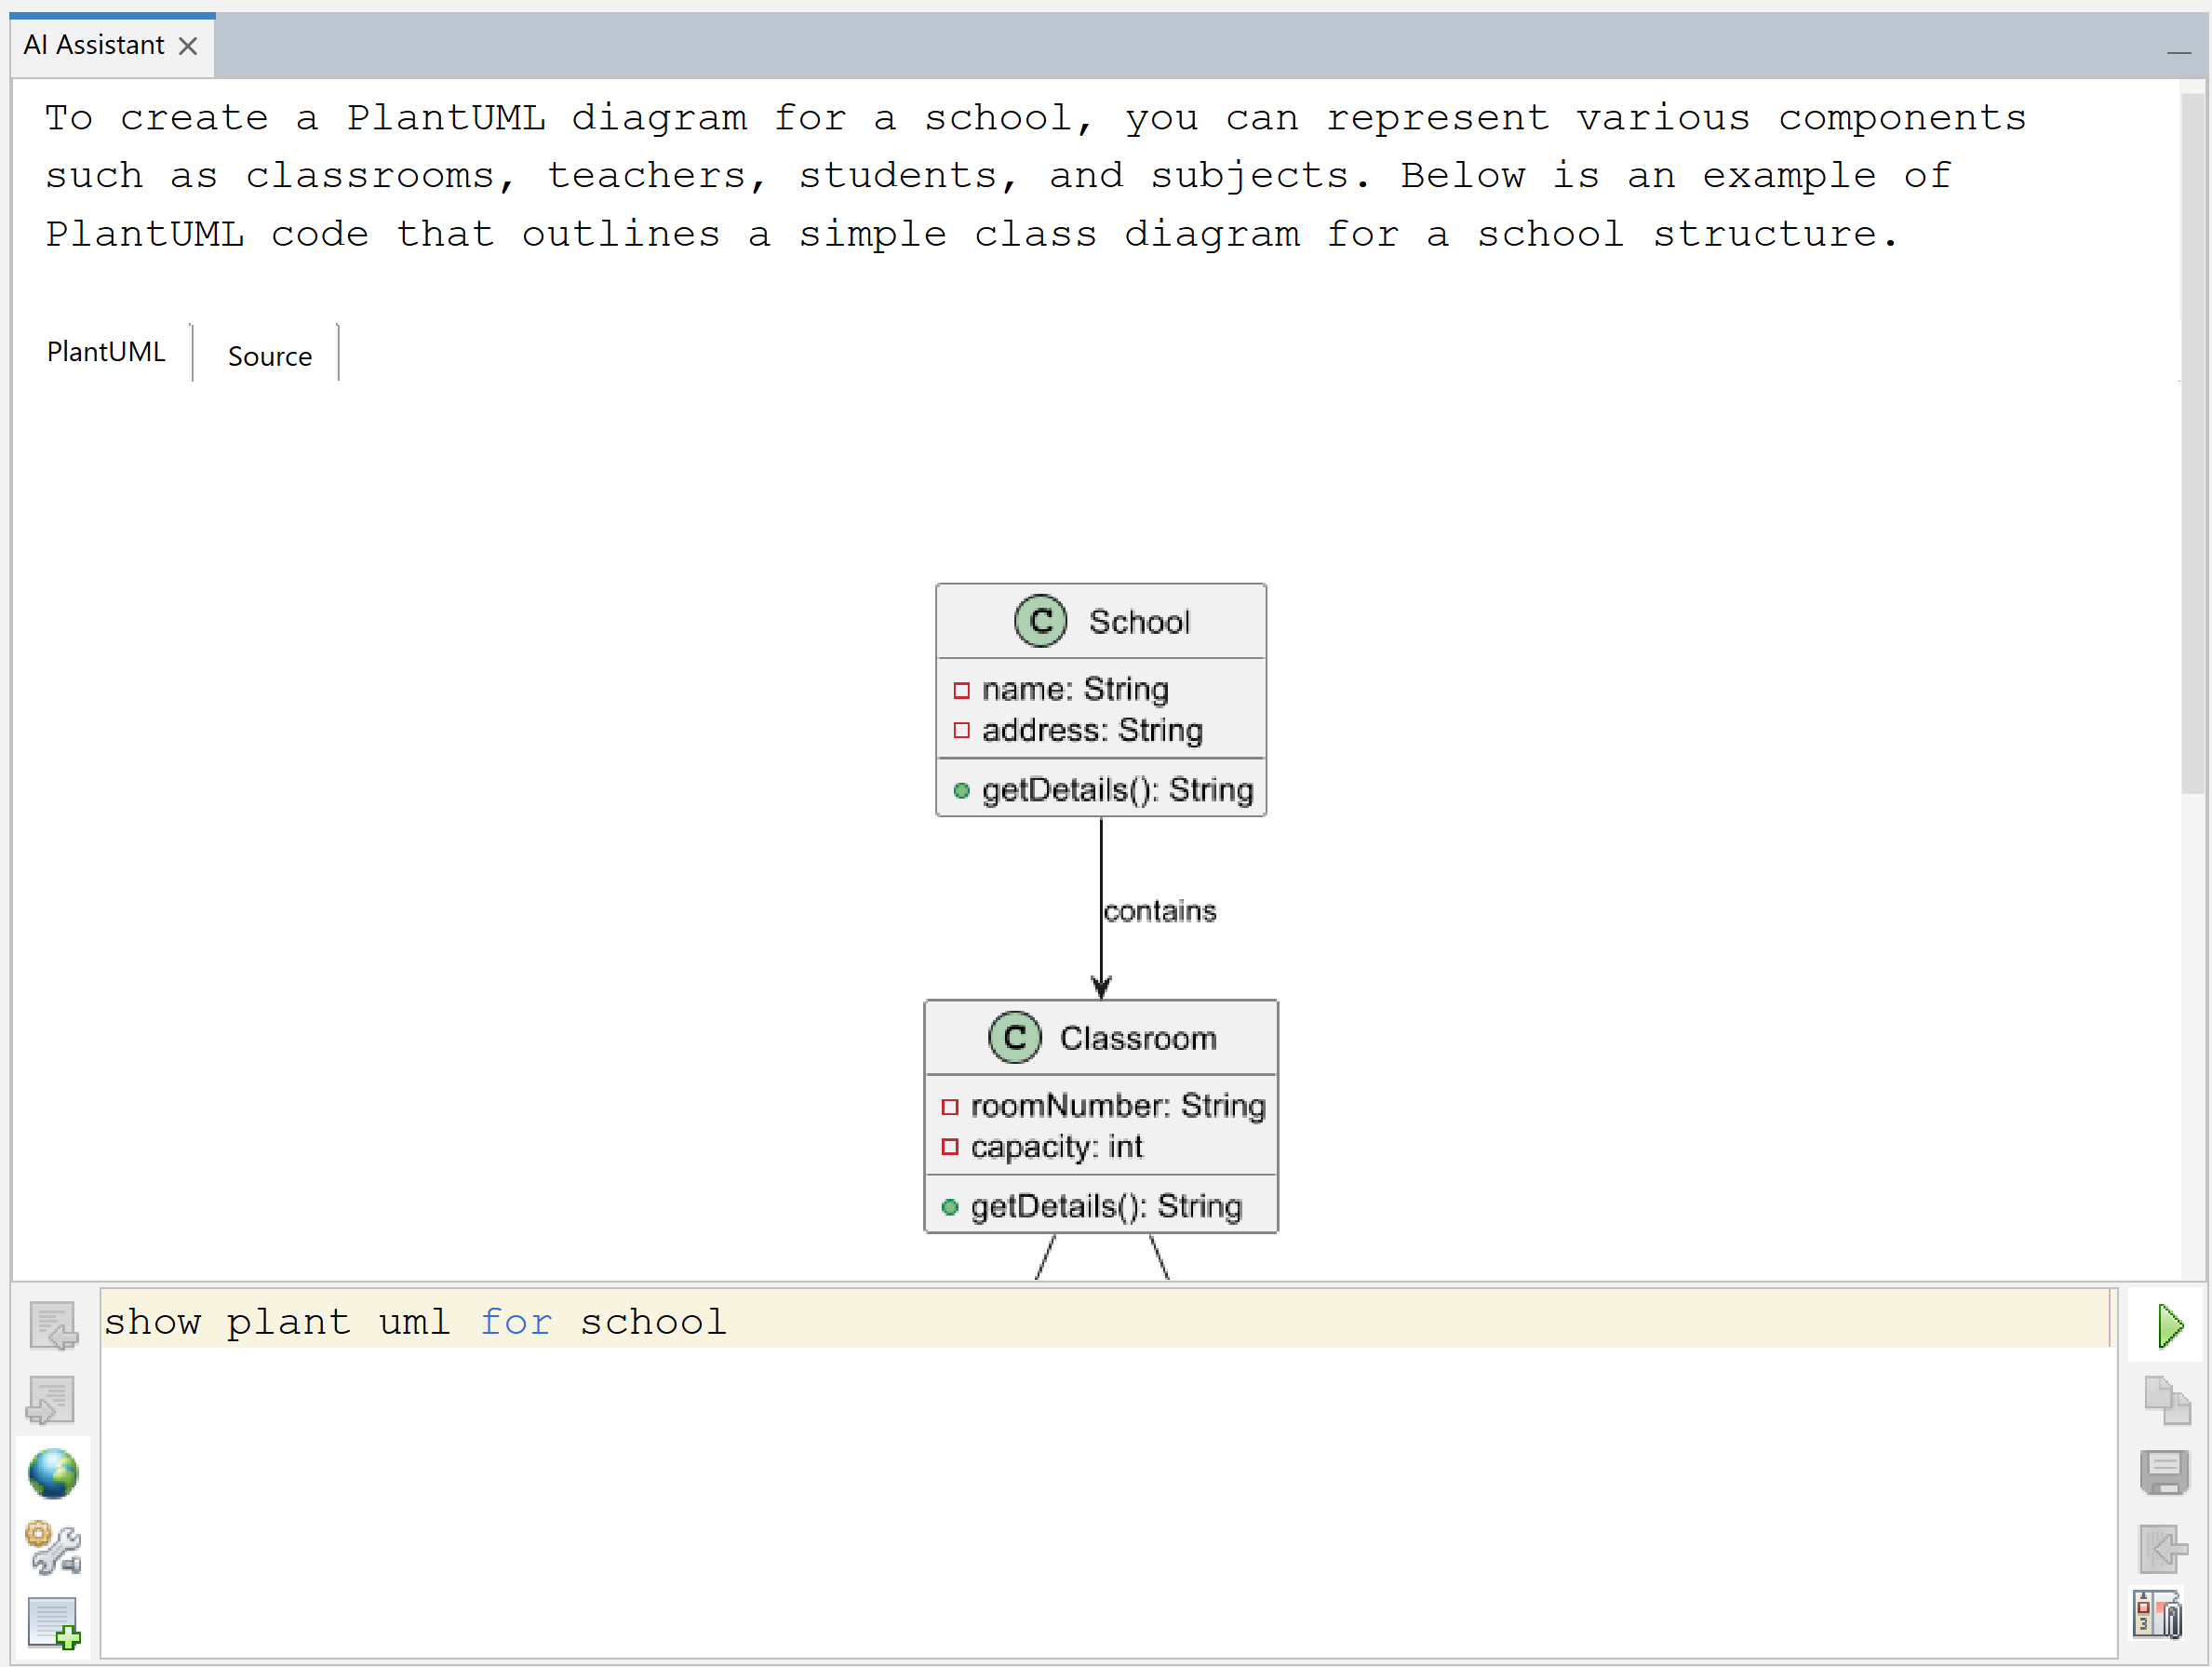The width and height of the screenshot is (2212, 1667).
Task: Click the School class box in diagram
Action: click(x=1100, y=700)
